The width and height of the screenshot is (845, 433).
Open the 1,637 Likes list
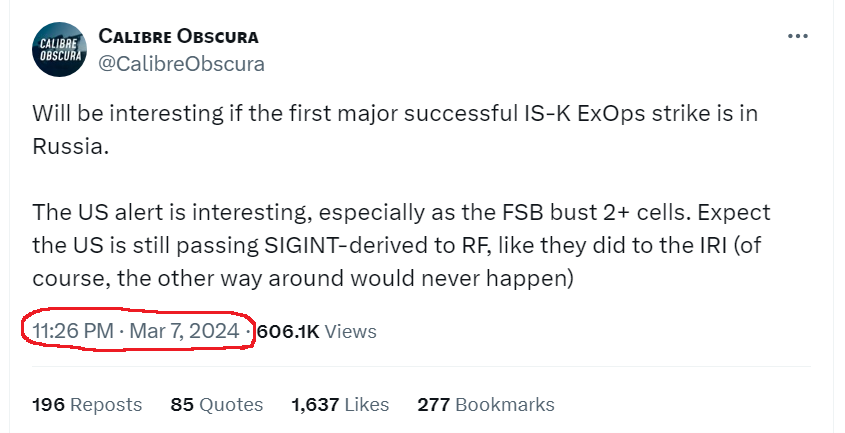click(340, 404)
